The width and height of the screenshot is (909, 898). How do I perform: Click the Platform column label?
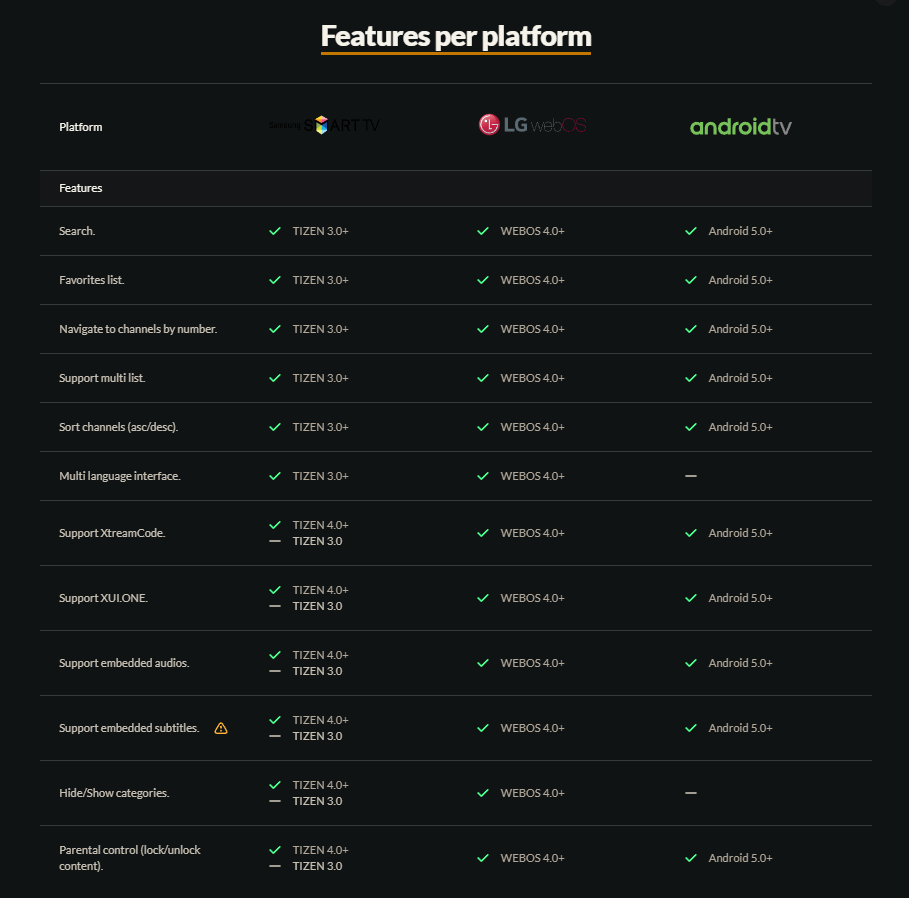(x=81, y=127)
